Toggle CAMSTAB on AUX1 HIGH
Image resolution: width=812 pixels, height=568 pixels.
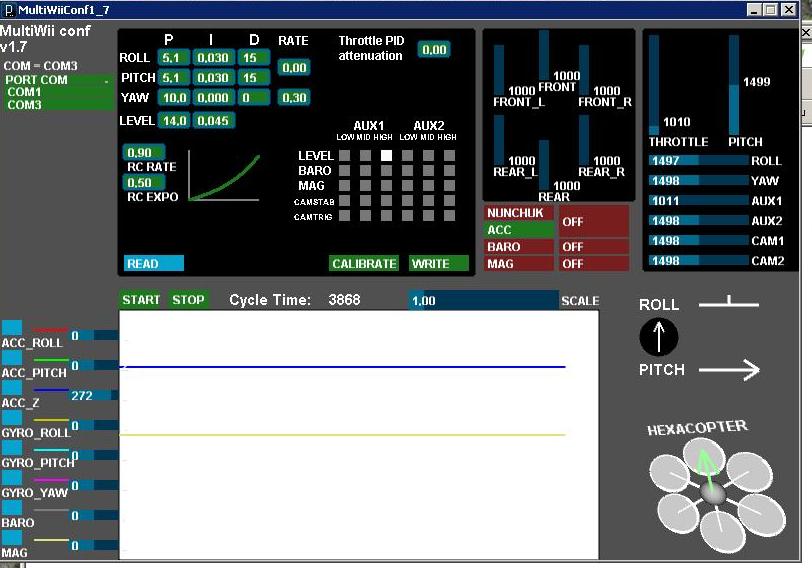(x=386, y=200)
